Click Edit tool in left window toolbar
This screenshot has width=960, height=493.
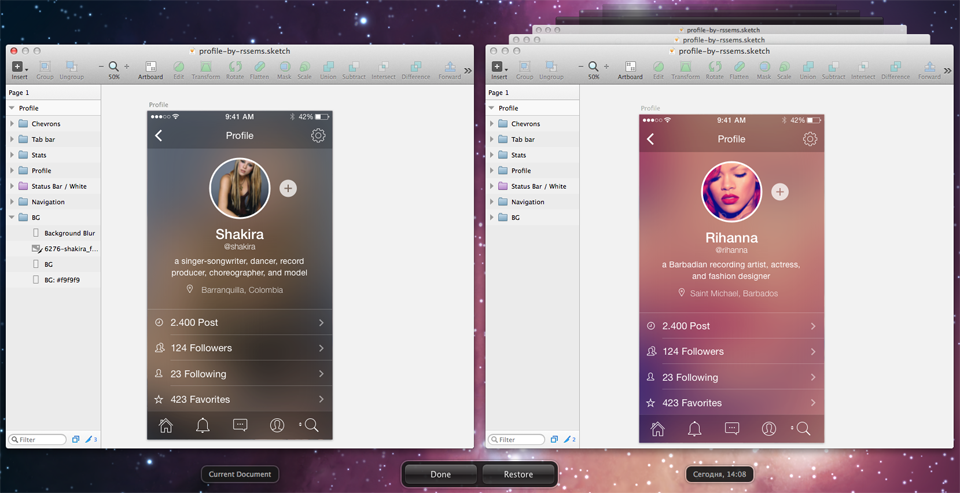coord(178,70)
